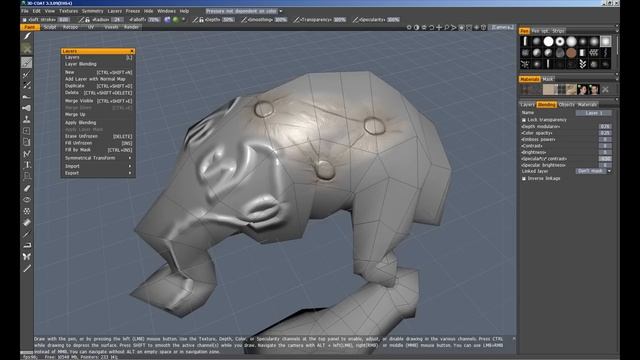Screen dimensions: 640x360
Task: Click the green sphere icon in top toolbar
Action: 176,20
